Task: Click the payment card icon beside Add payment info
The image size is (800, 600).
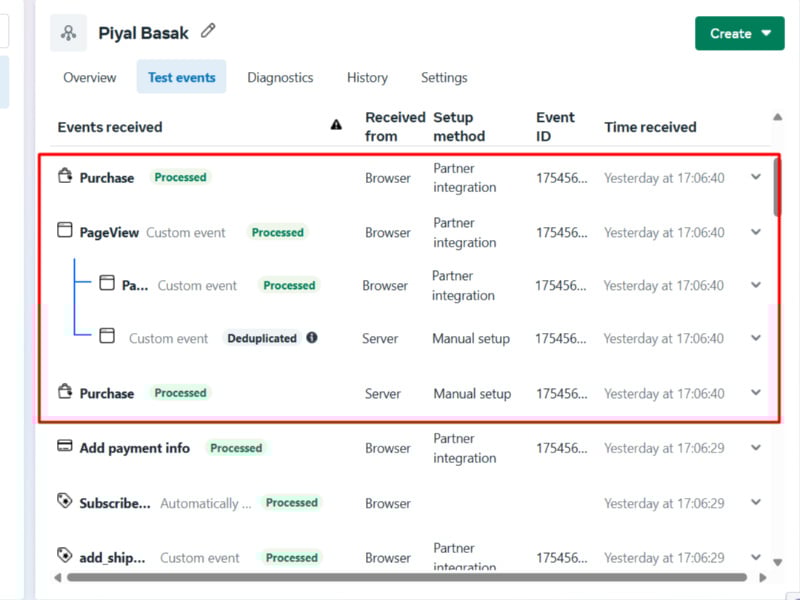Action: (65, 447)
